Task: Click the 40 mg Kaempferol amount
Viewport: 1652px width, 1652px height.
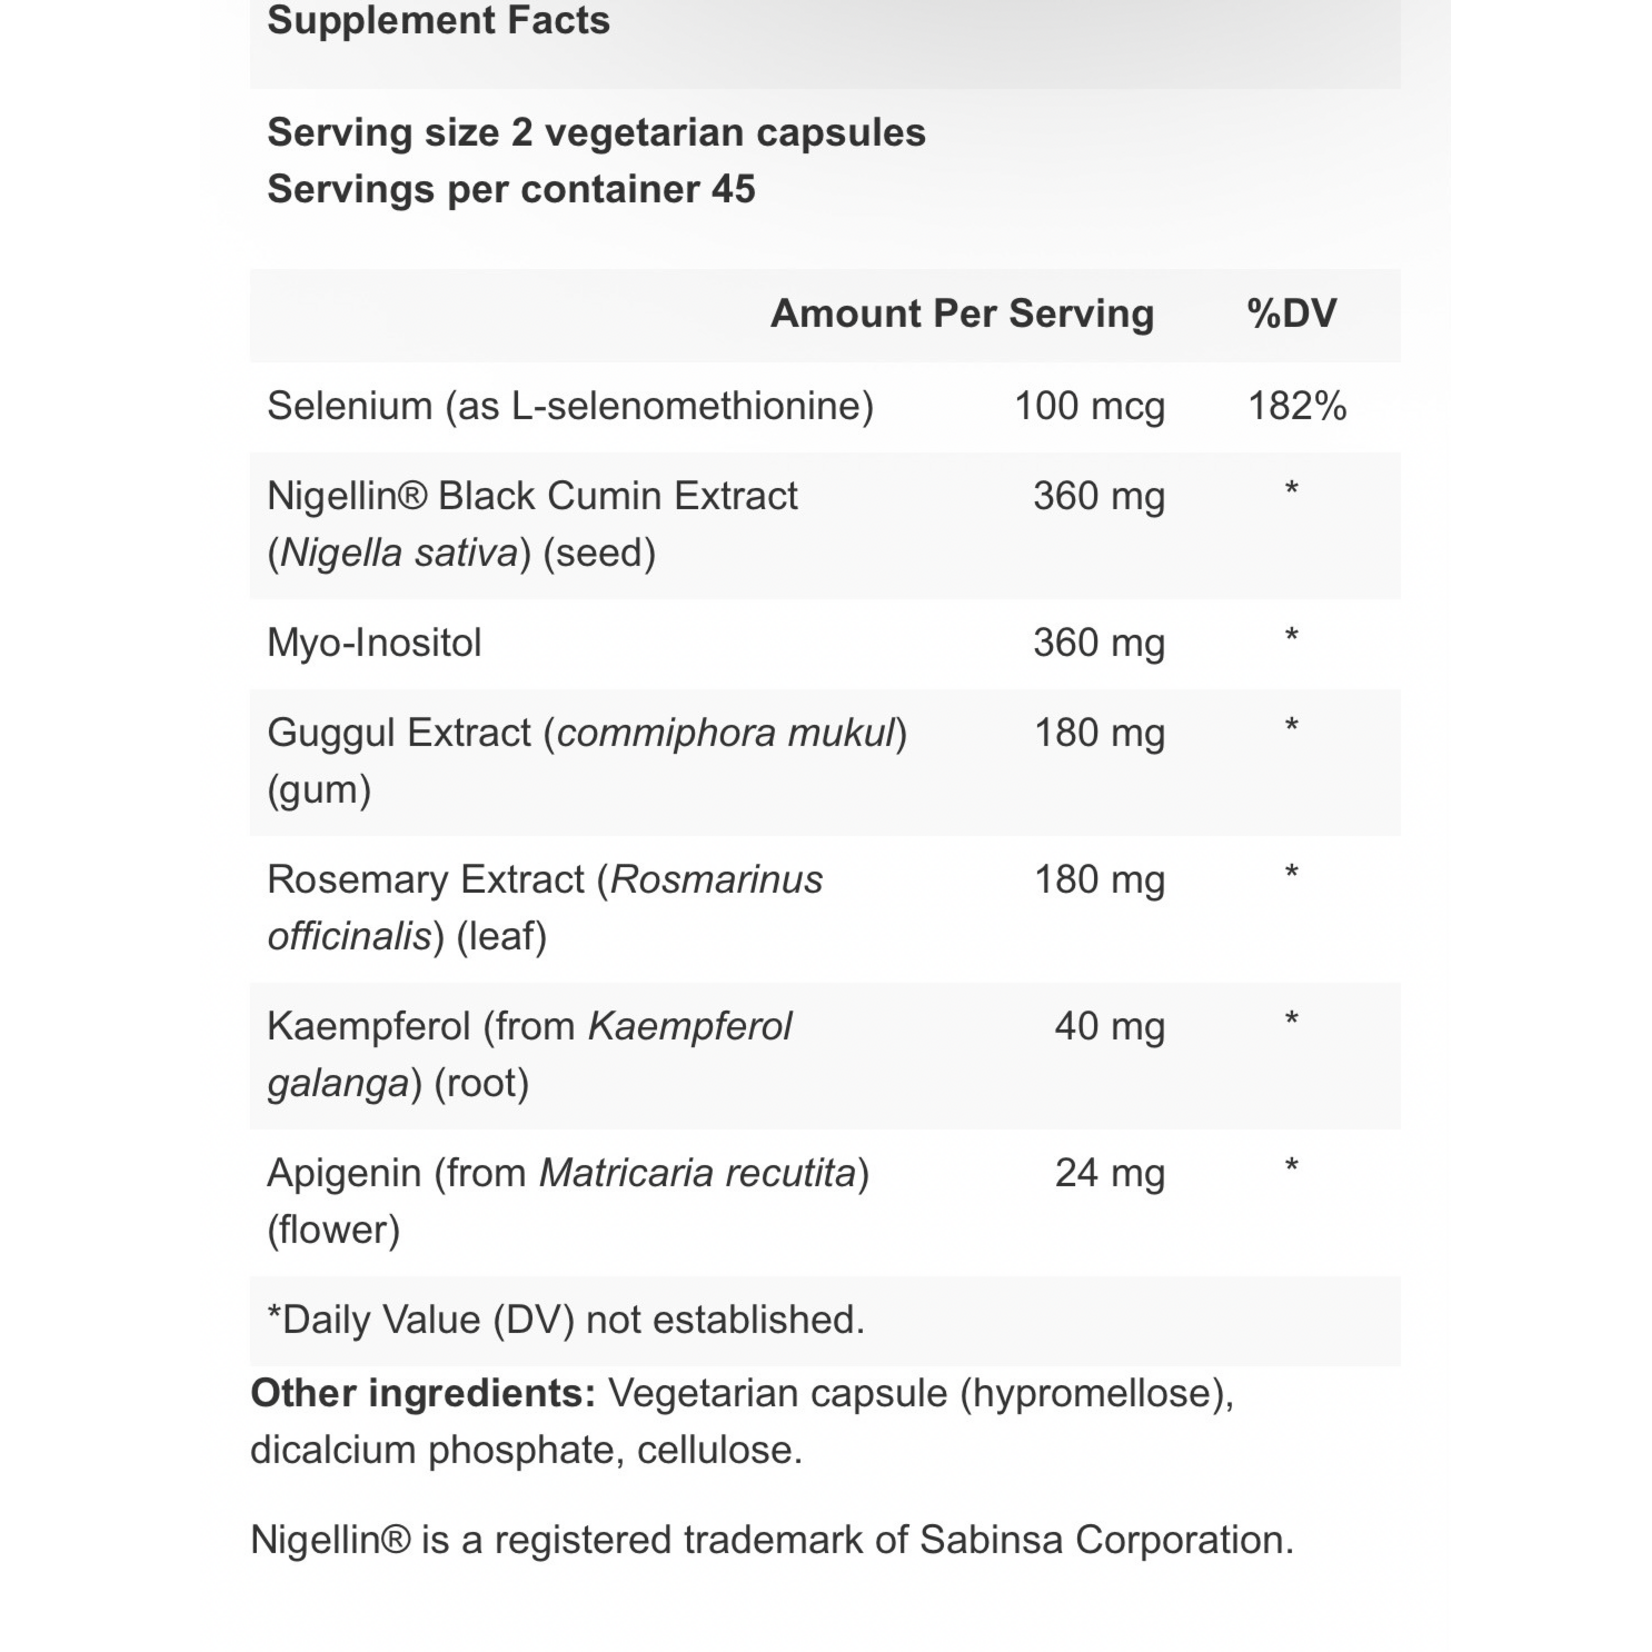Action: (x=1110, y=1027)
